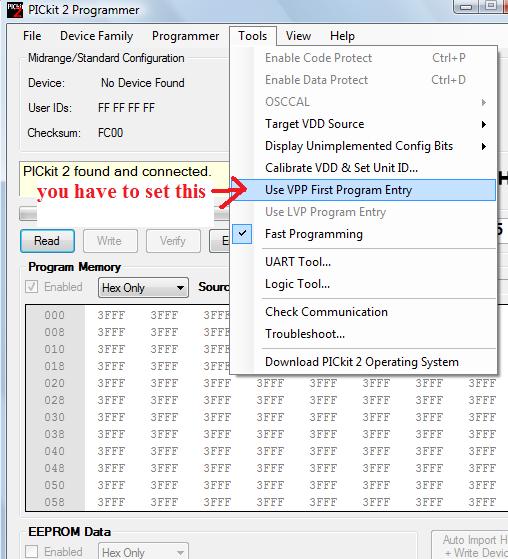The height and width of the screenshot is (559, 508).
Task: Open the Programmer menu
Action: pos(185,36)
